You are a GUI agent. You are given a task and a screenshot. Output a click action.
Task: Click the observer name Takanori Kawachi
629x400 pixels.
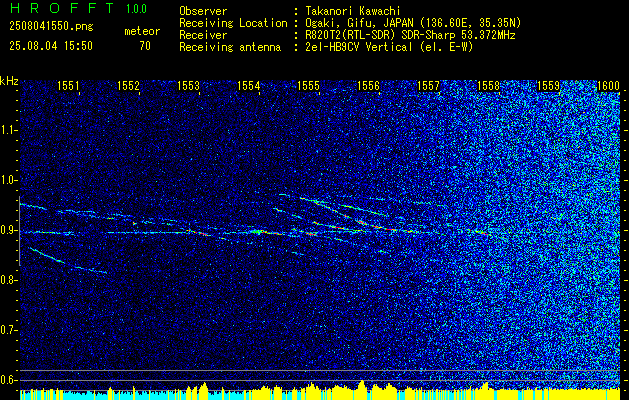pos(353,11)
